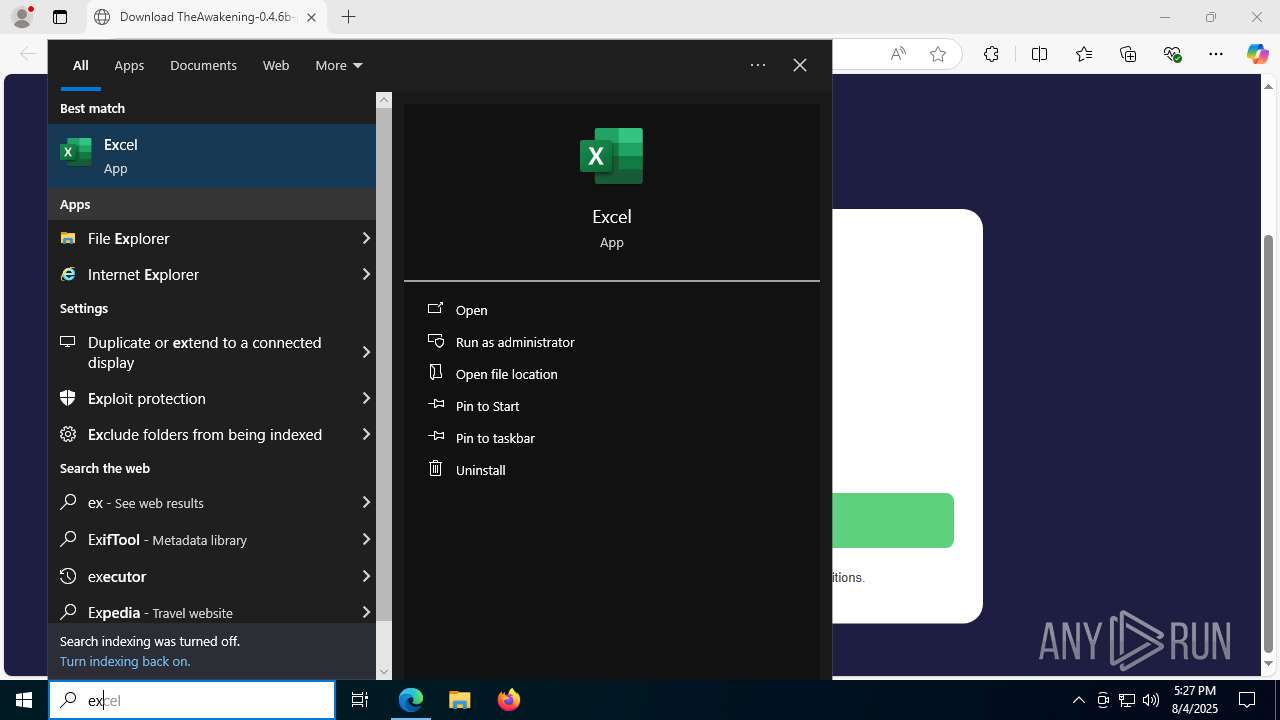
Task: Expand Duplicate or extend display arrow
Action: point(366,352)
